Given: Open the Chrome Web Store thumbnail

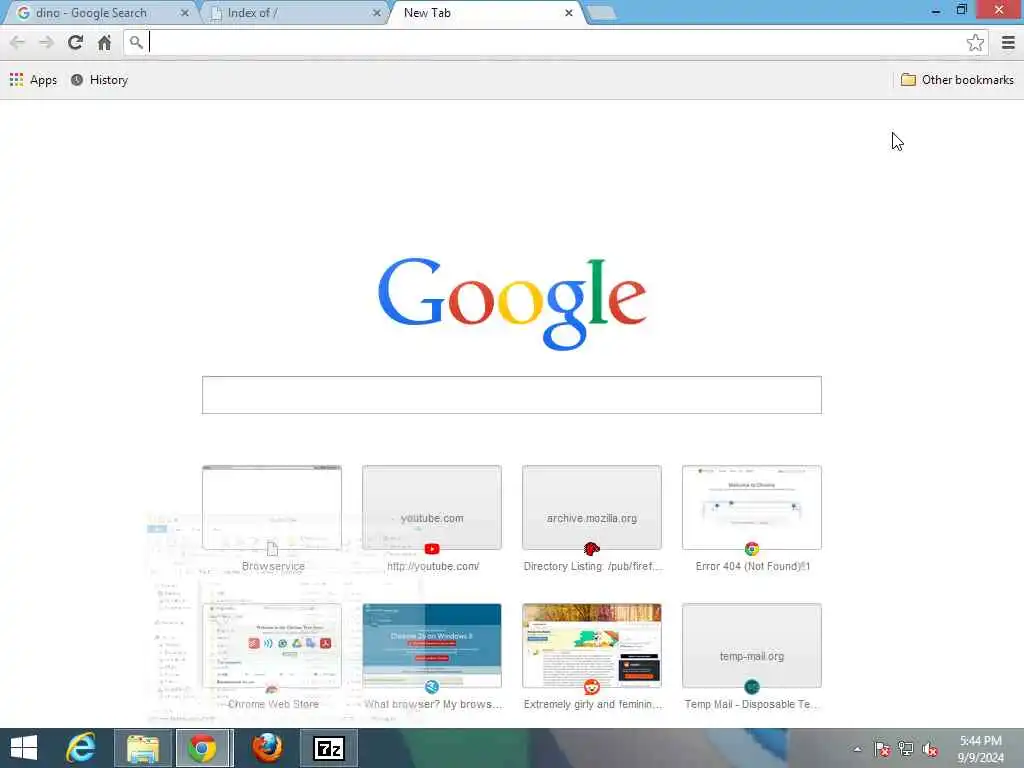Looking at the screenshot, I should (x=272, y=645).
